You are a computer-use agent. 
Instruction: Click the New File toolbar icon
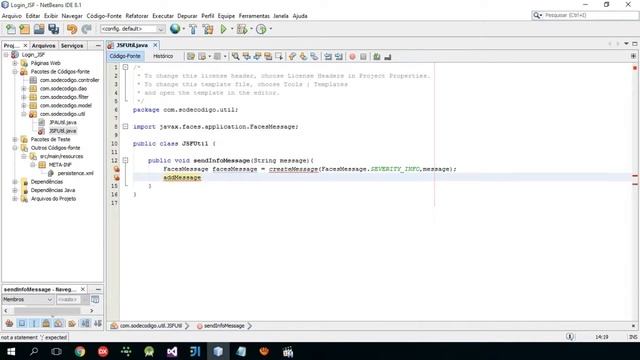[x=11, y=29]
